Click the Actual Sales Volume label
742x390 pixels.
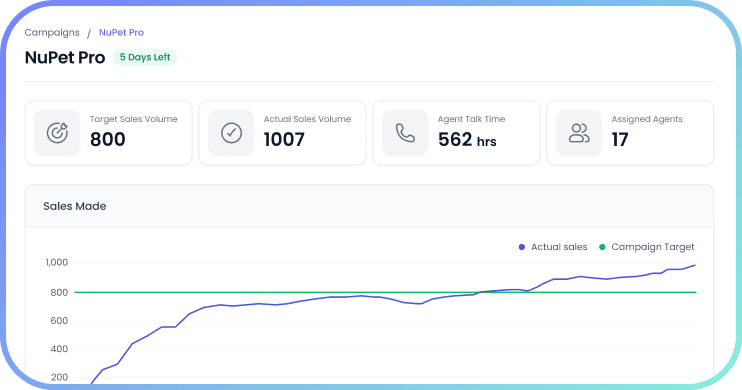coord(307,119)
